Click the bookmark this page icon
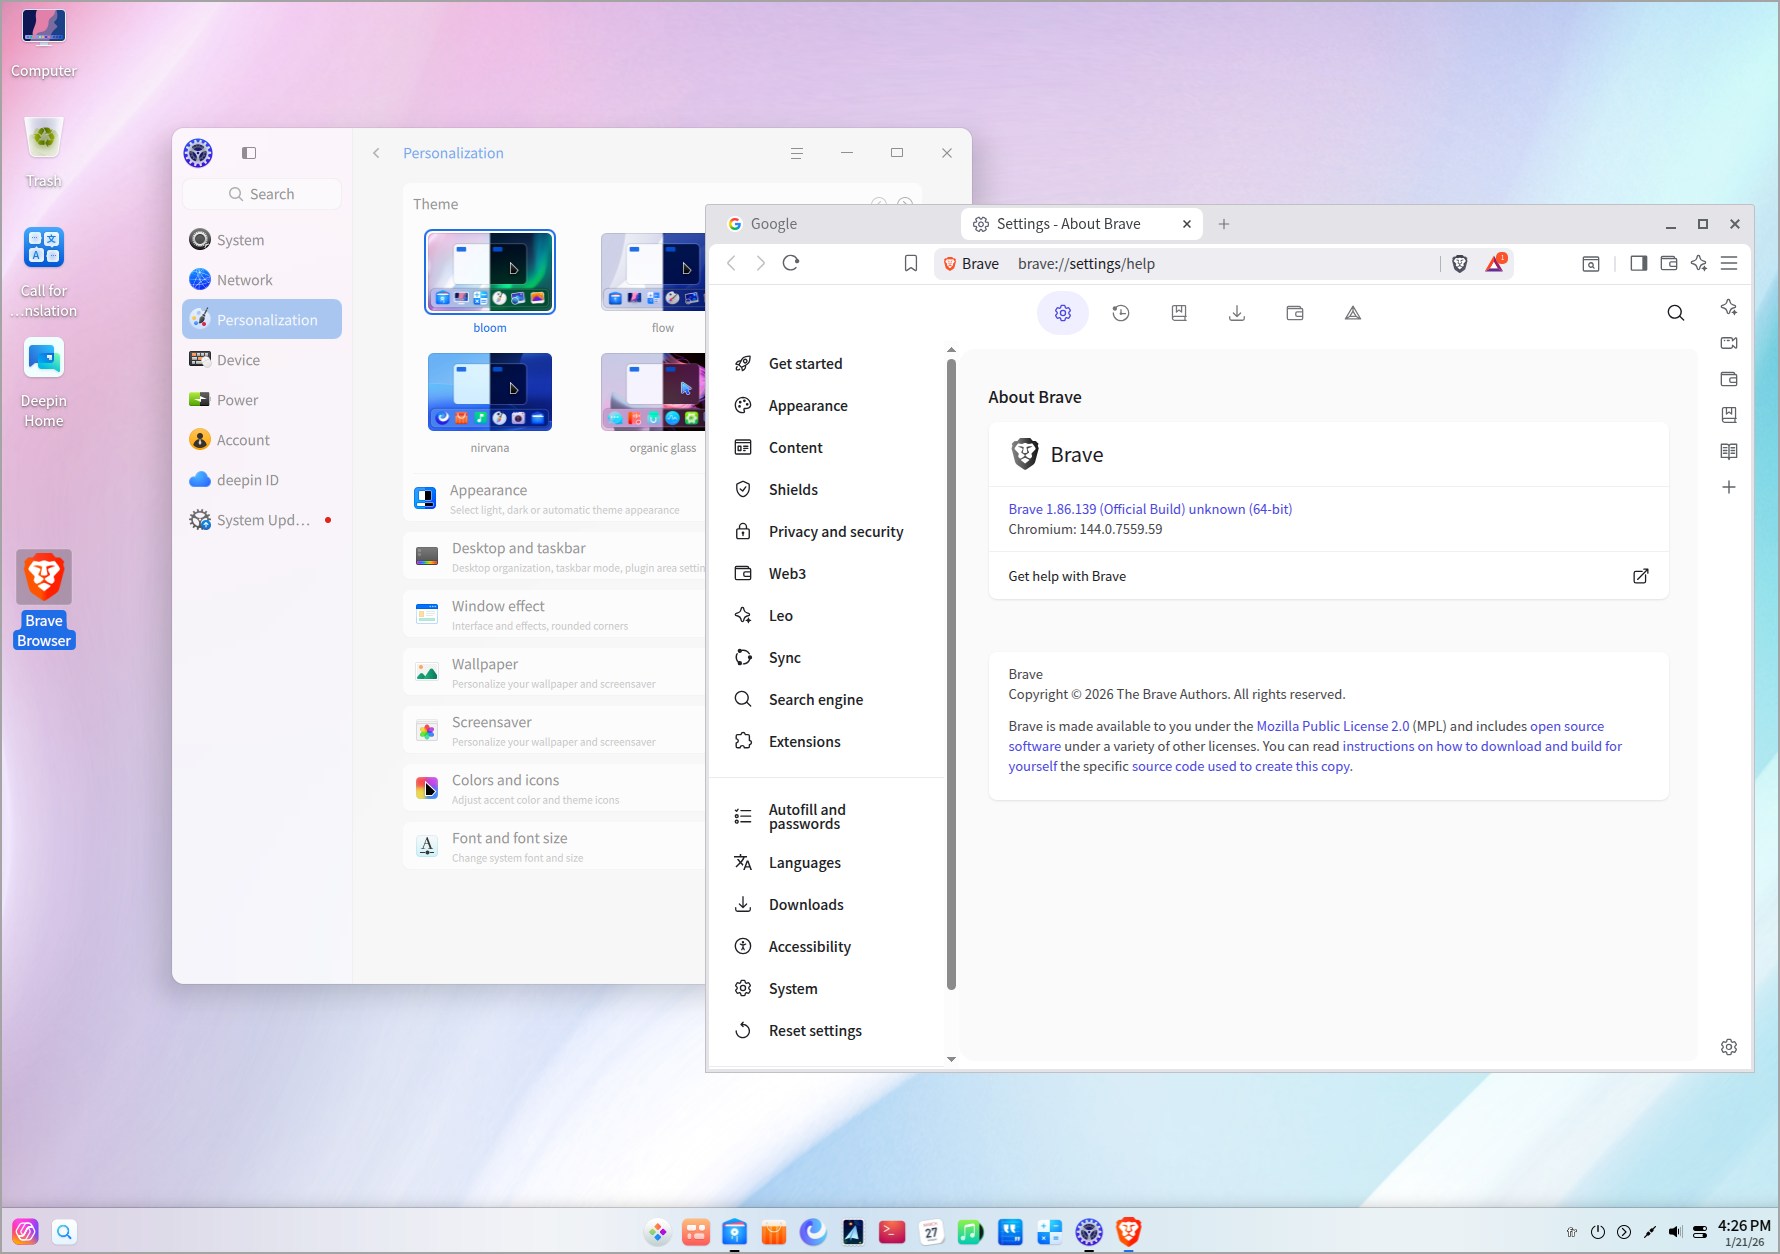The image size is (1780, 1254). click(x=910, y=263)
